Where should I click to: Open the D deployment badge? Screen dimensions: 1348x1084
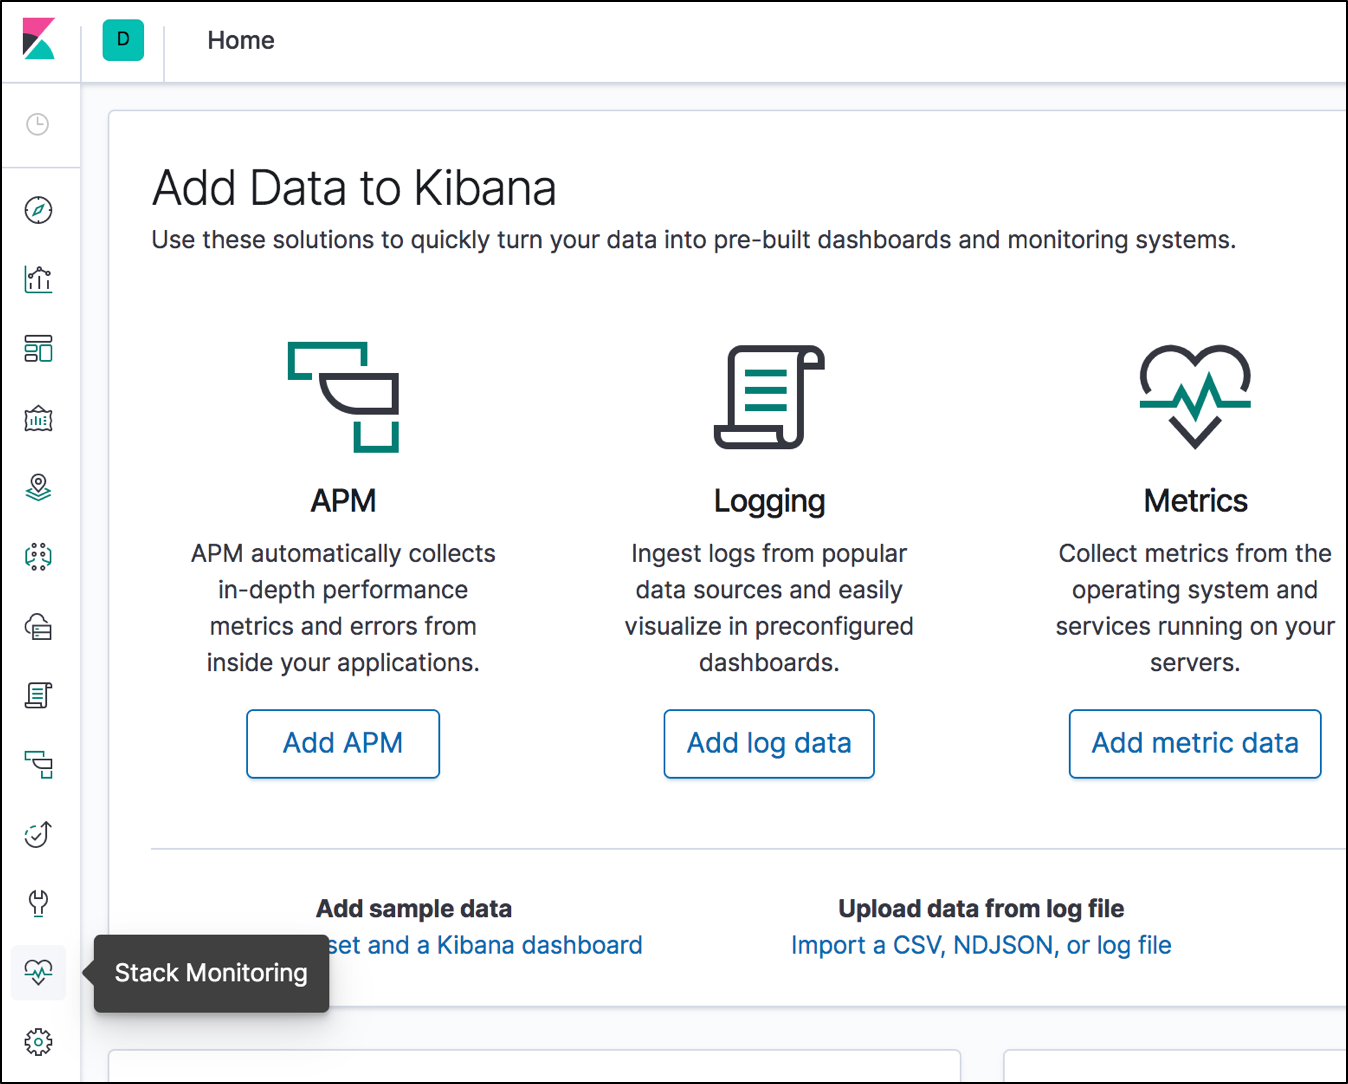[x=122, y=40]
